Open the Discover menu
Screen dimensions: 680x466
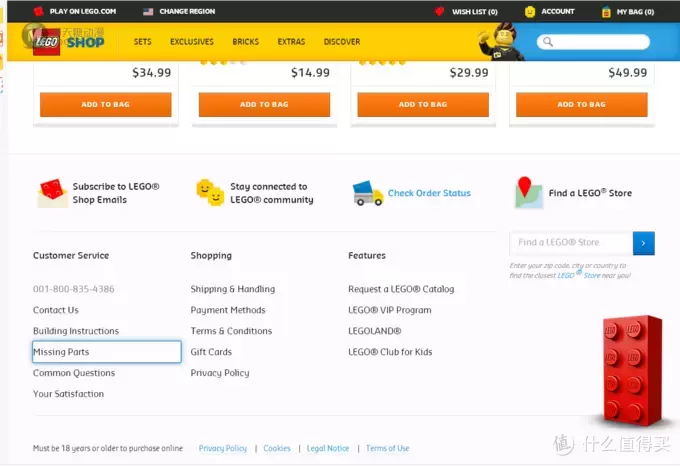click(x=342, y=42)
